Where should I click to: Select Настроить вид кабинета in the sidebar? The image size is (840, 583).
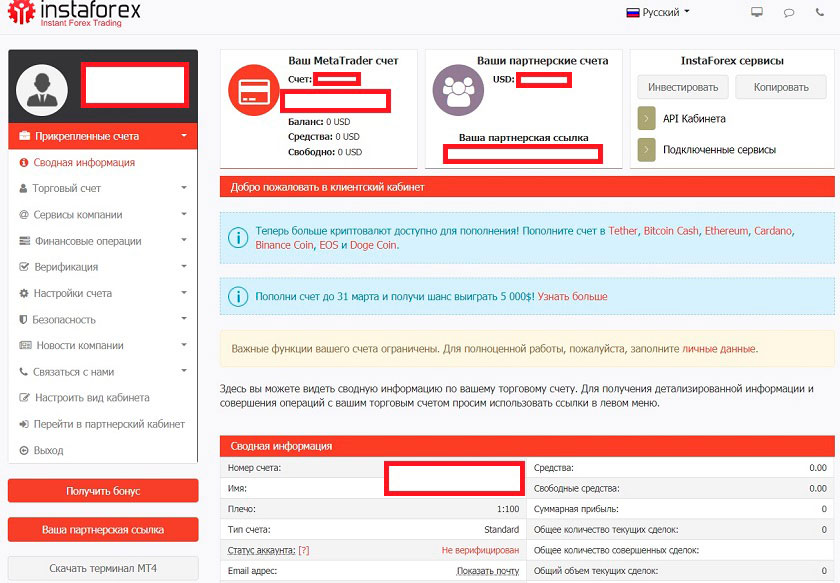(x=92, y=398)
